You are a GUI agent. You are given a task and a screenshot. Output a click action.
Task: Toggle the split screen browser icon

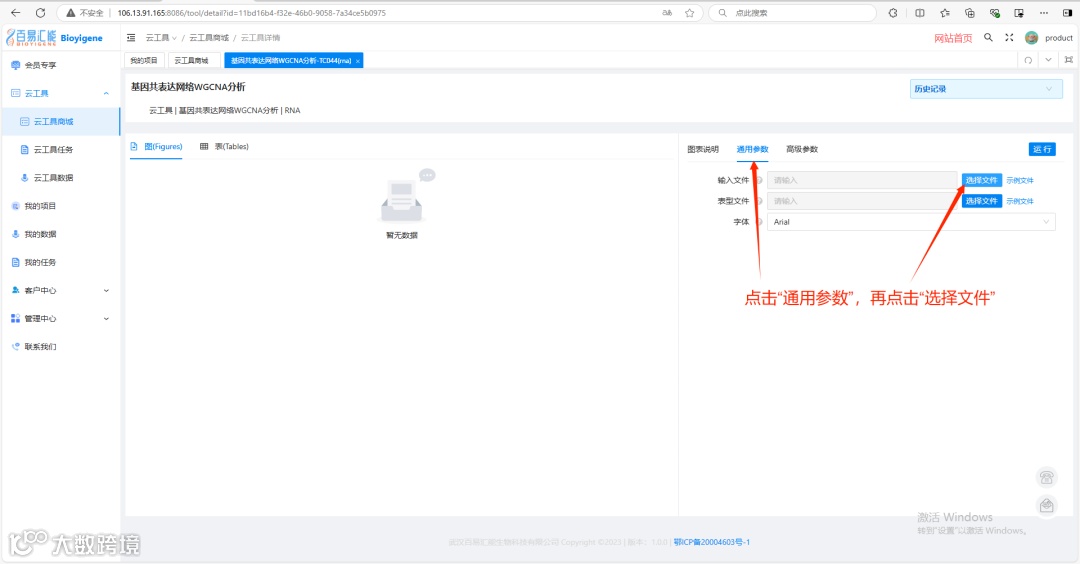point(920,12)
